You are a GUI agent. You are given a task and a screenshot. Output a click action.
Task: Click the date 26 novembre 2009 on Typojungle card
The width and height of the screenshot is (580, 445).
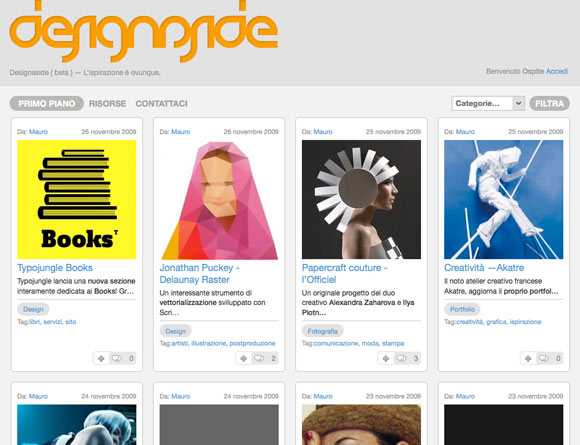109,132
